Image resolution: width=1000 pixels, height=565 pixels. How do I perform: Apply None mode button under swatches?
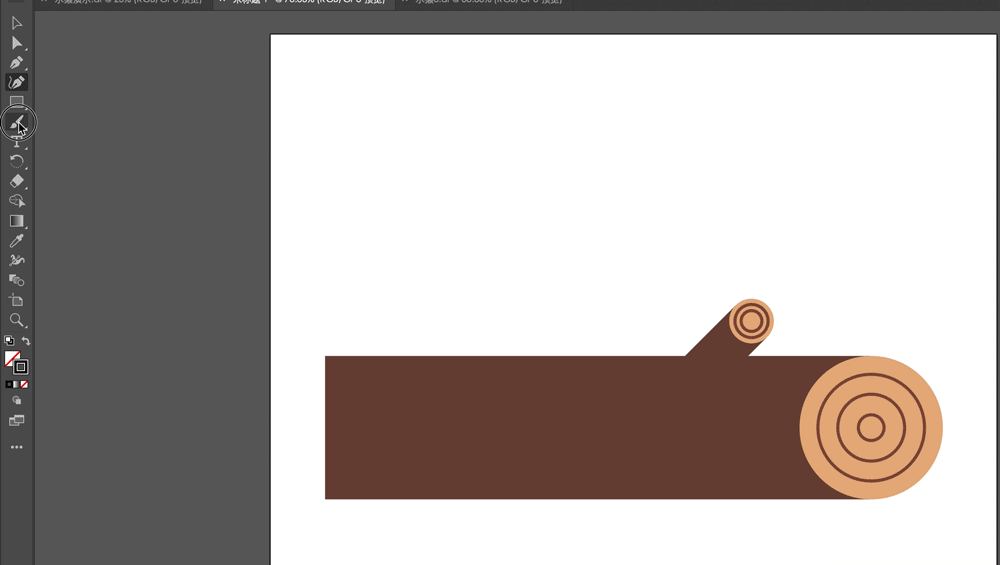click(24, 385)
